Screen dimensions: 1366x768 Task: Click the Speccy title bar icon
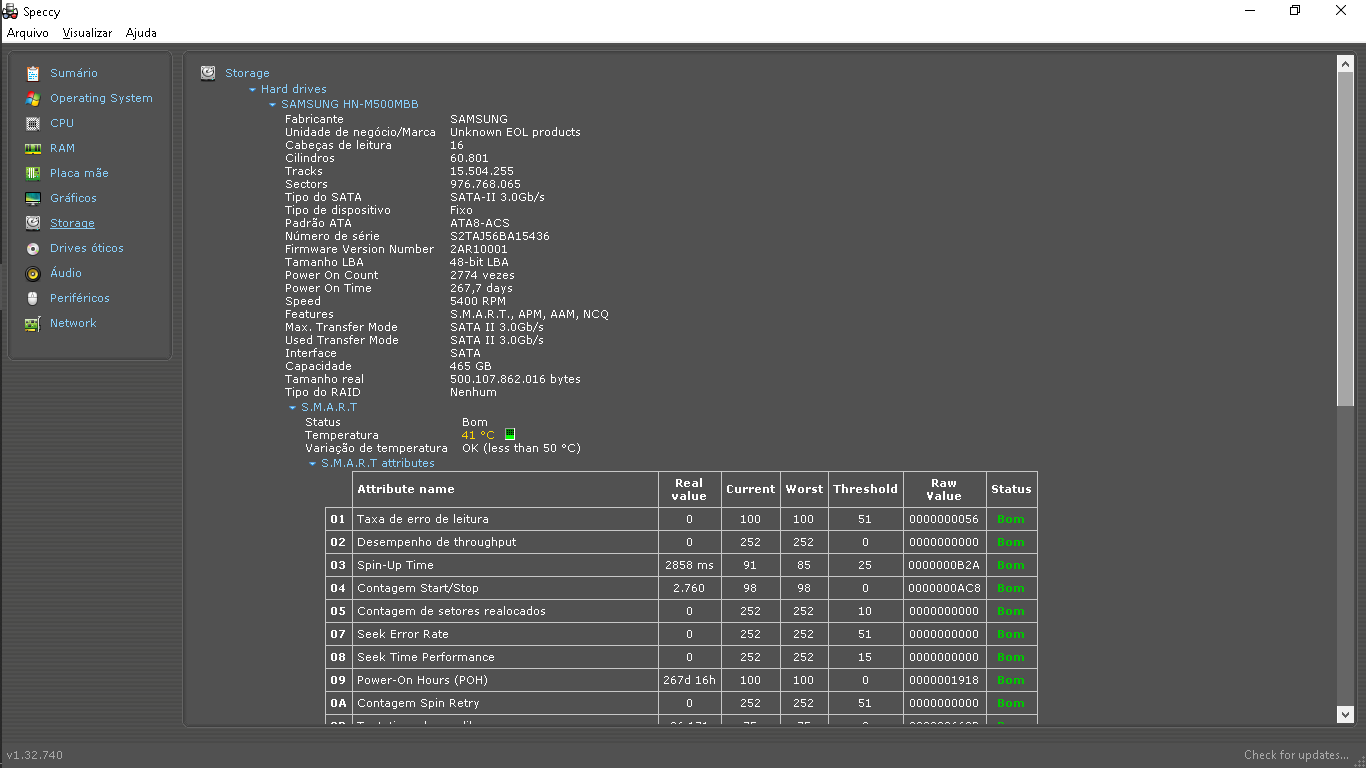tap(10, 12)
